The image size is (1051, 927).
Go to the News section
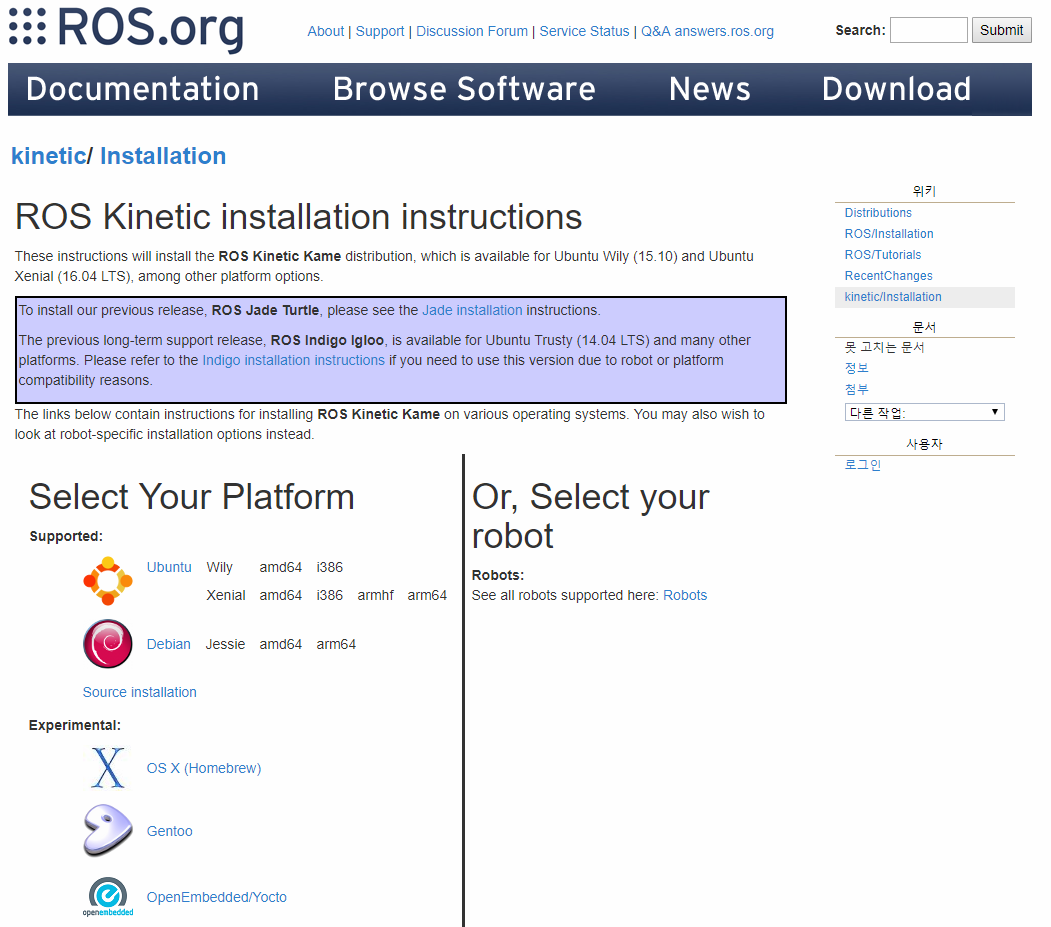(x=710, y=89)
